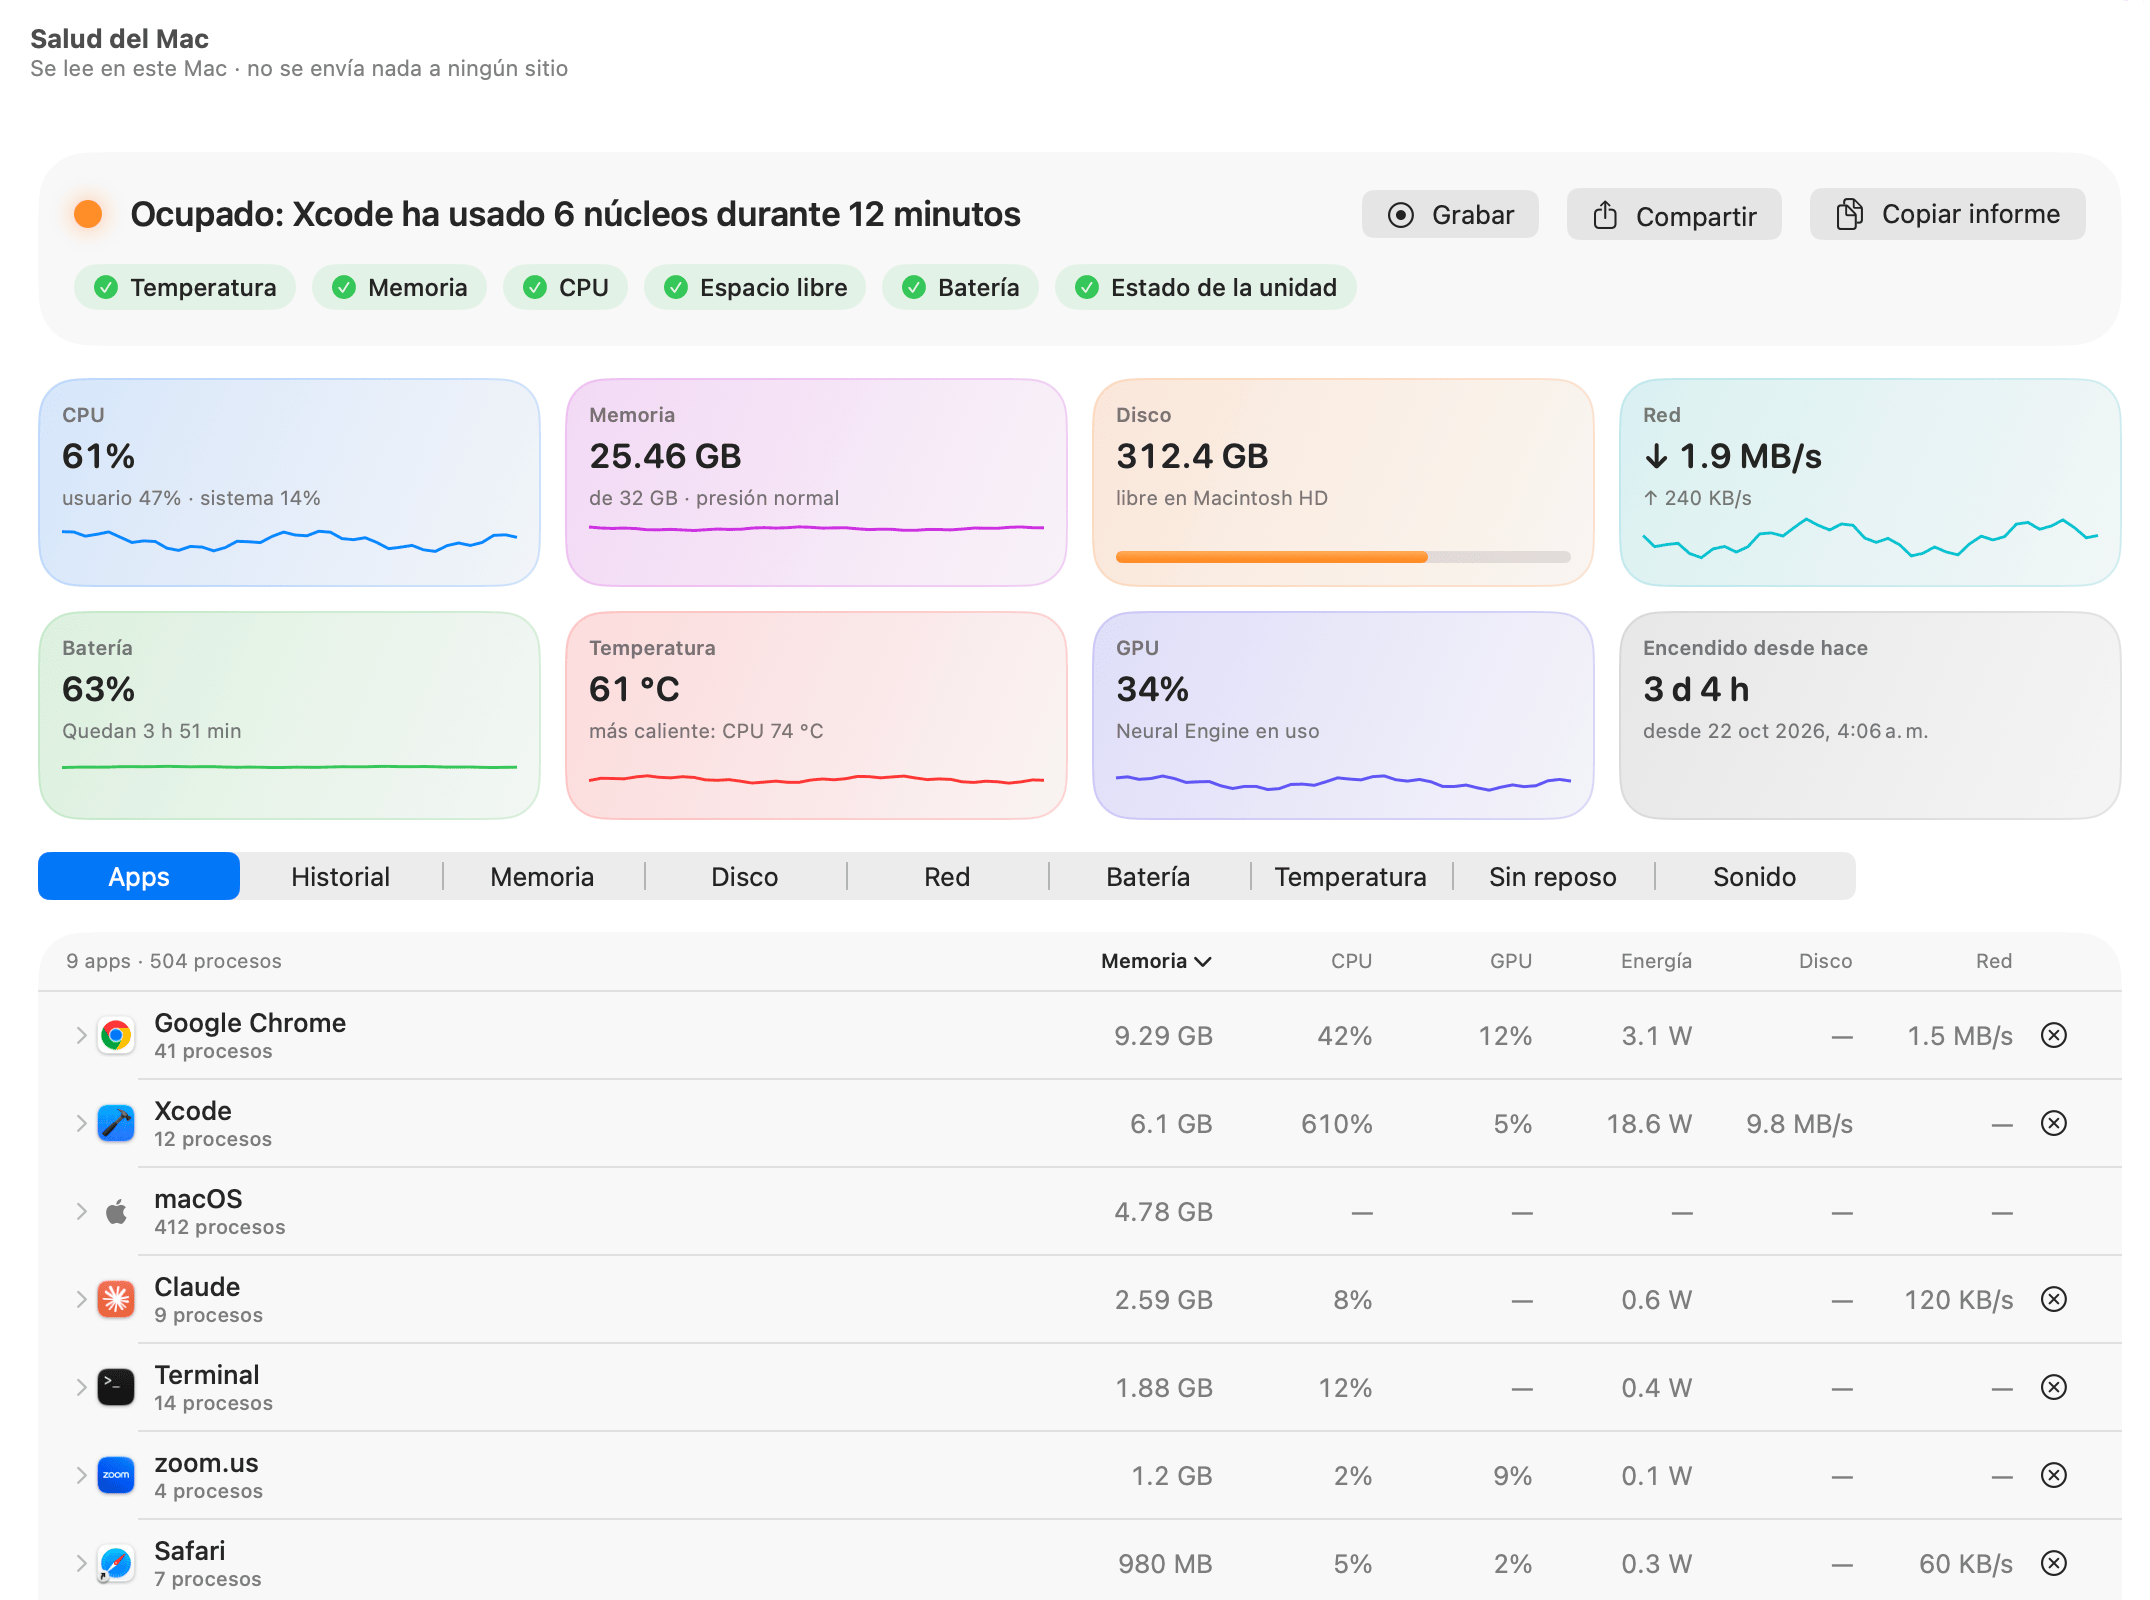Quit Google Chrome with its X icon
The width and height of the screenshot is (2150, 1600).
pyautogui.click(x=2054, y=1035)
